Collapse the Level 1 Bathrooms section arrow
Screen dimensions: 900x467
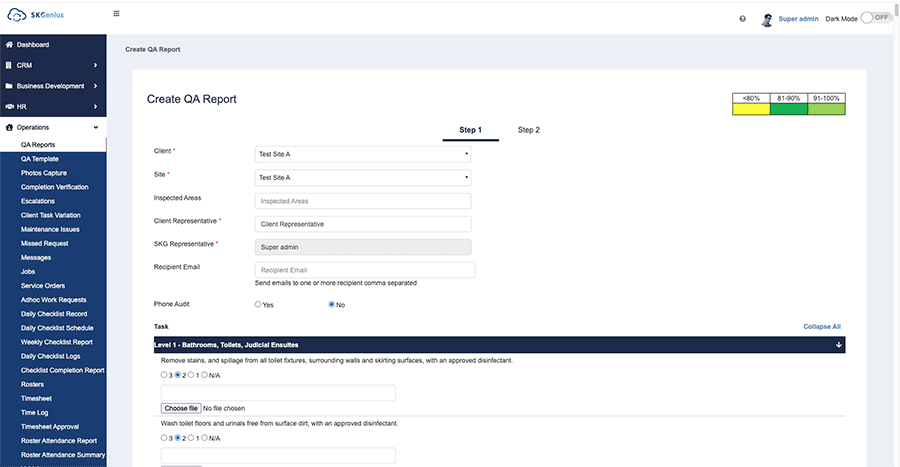pos(839,345)
